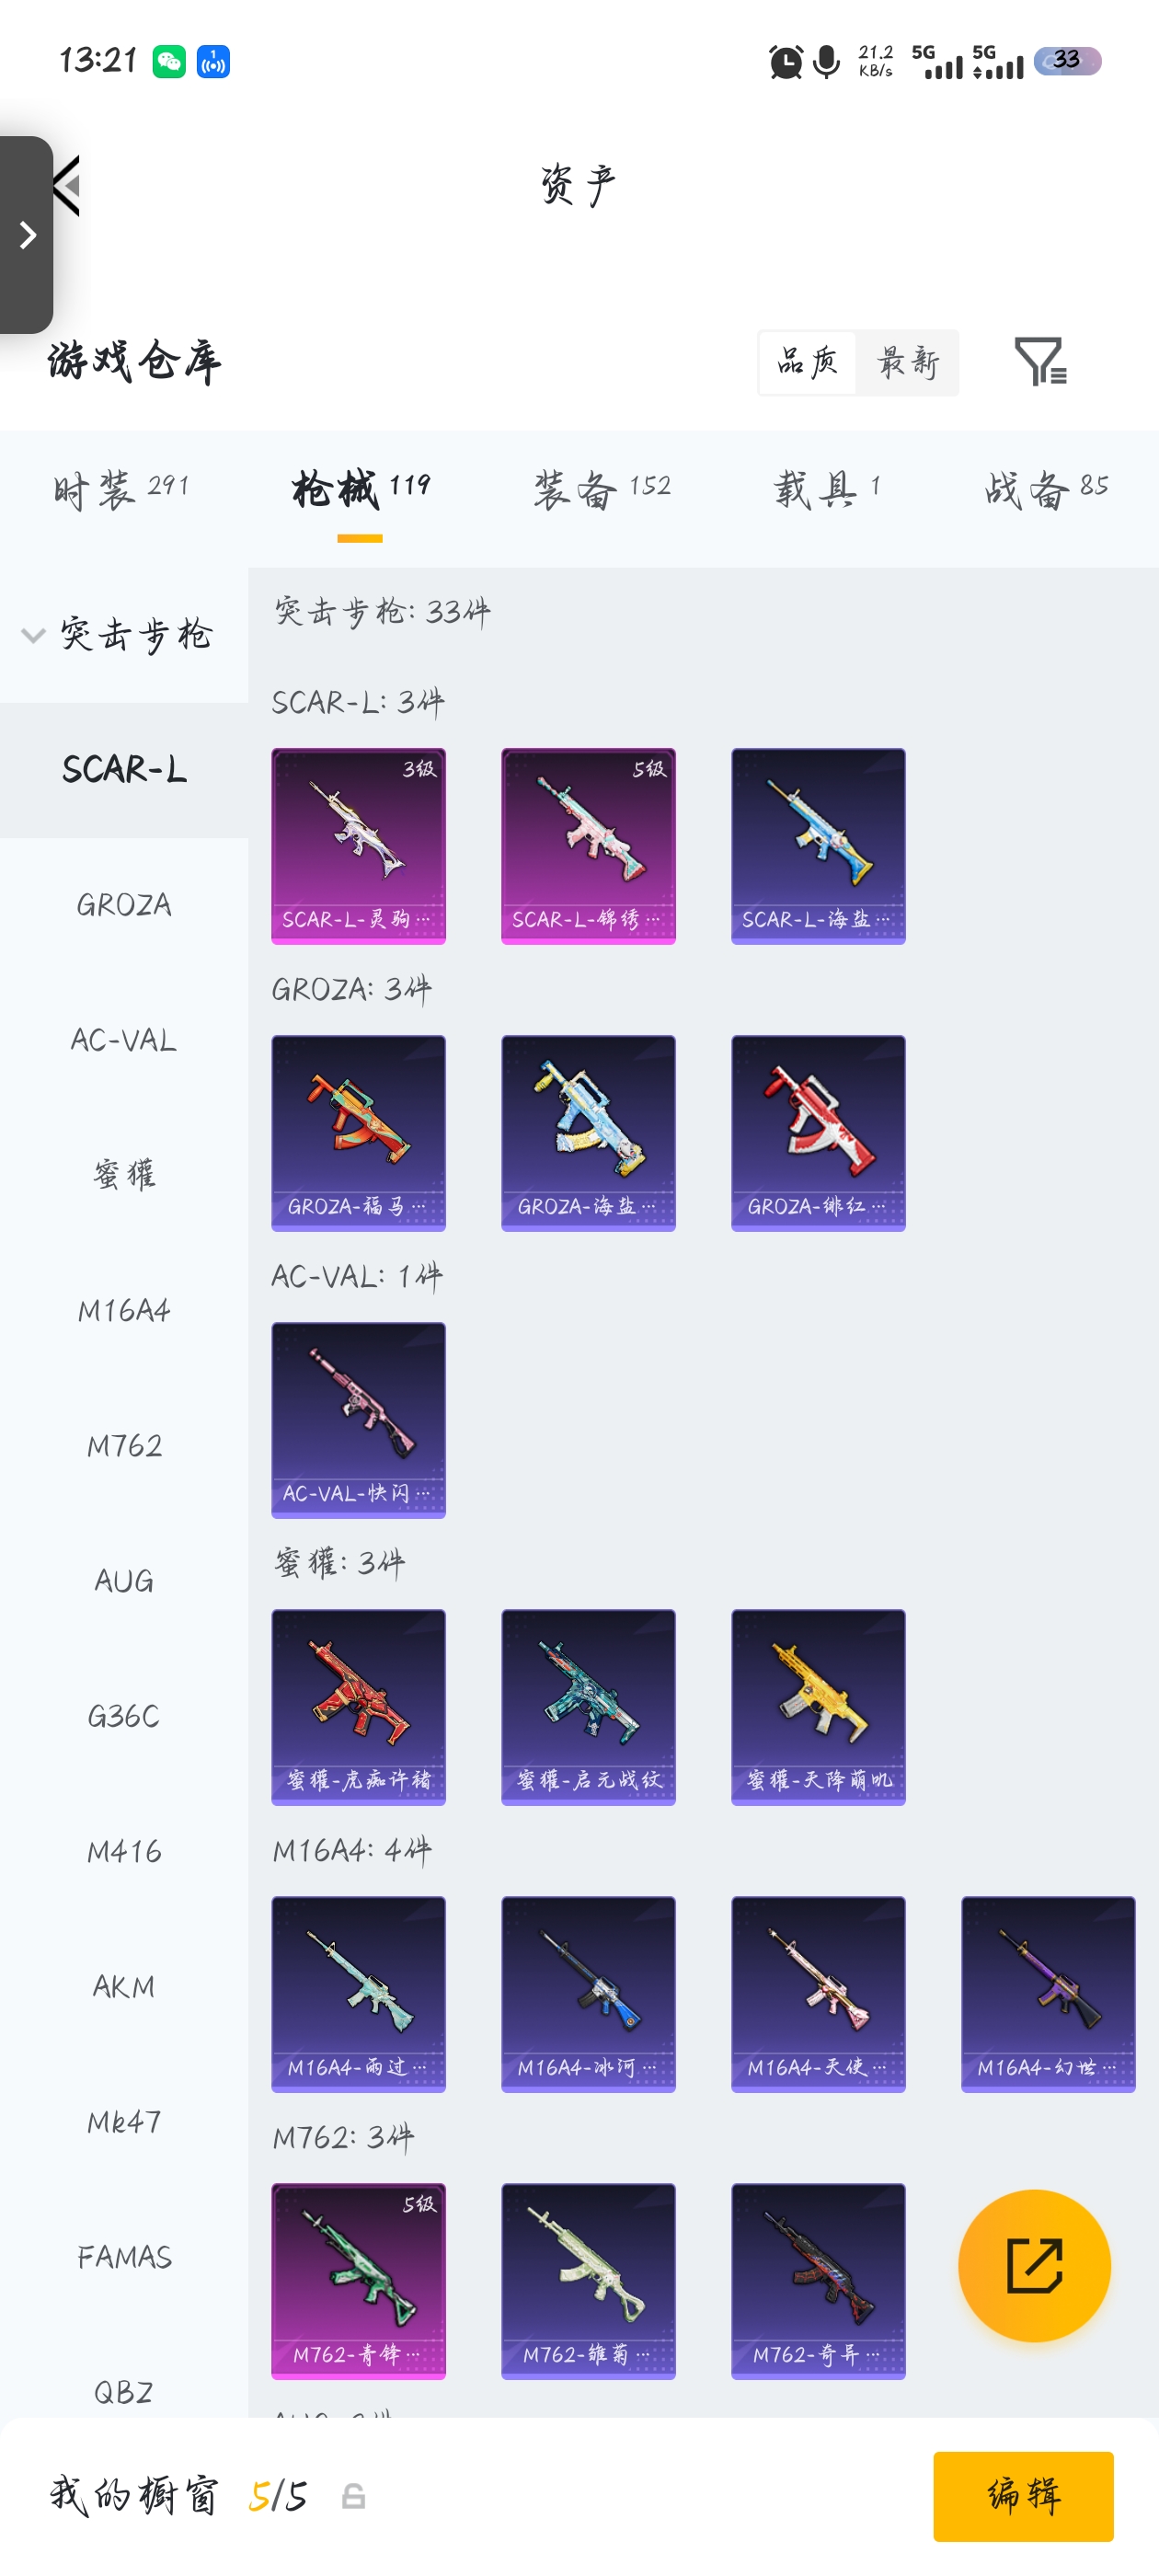Tap the alarm clock status icon
Viewport: 1159px width, 2576px height.
pos(786,62)
